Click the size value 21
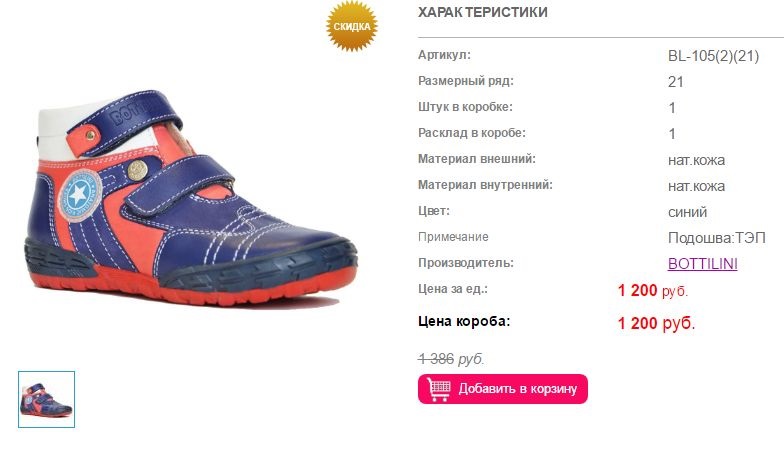The width and height of the screenshot is (784, 455). pyautogui.click(x=676, y=82)
